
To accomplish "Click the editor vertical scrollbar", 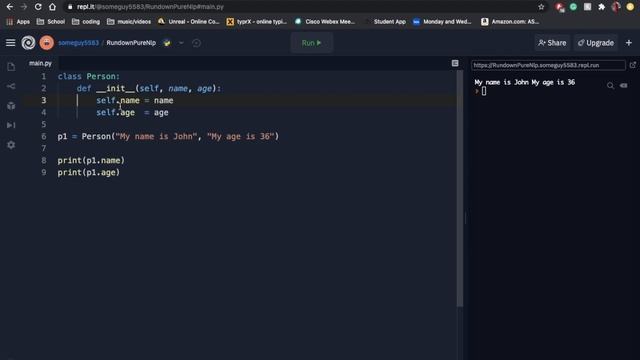I will tap(460, 189).
